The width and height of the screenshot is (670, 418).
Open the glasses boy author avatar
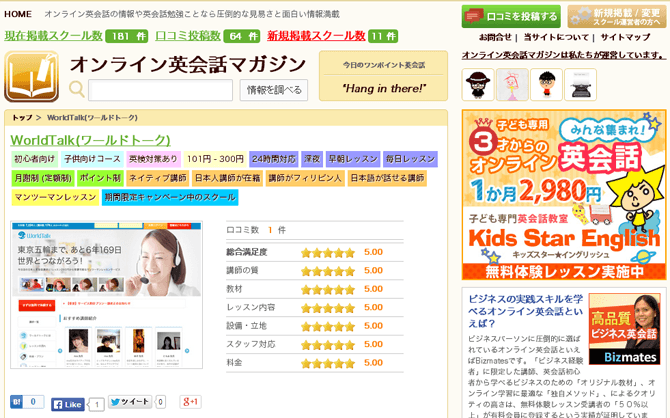546,85
